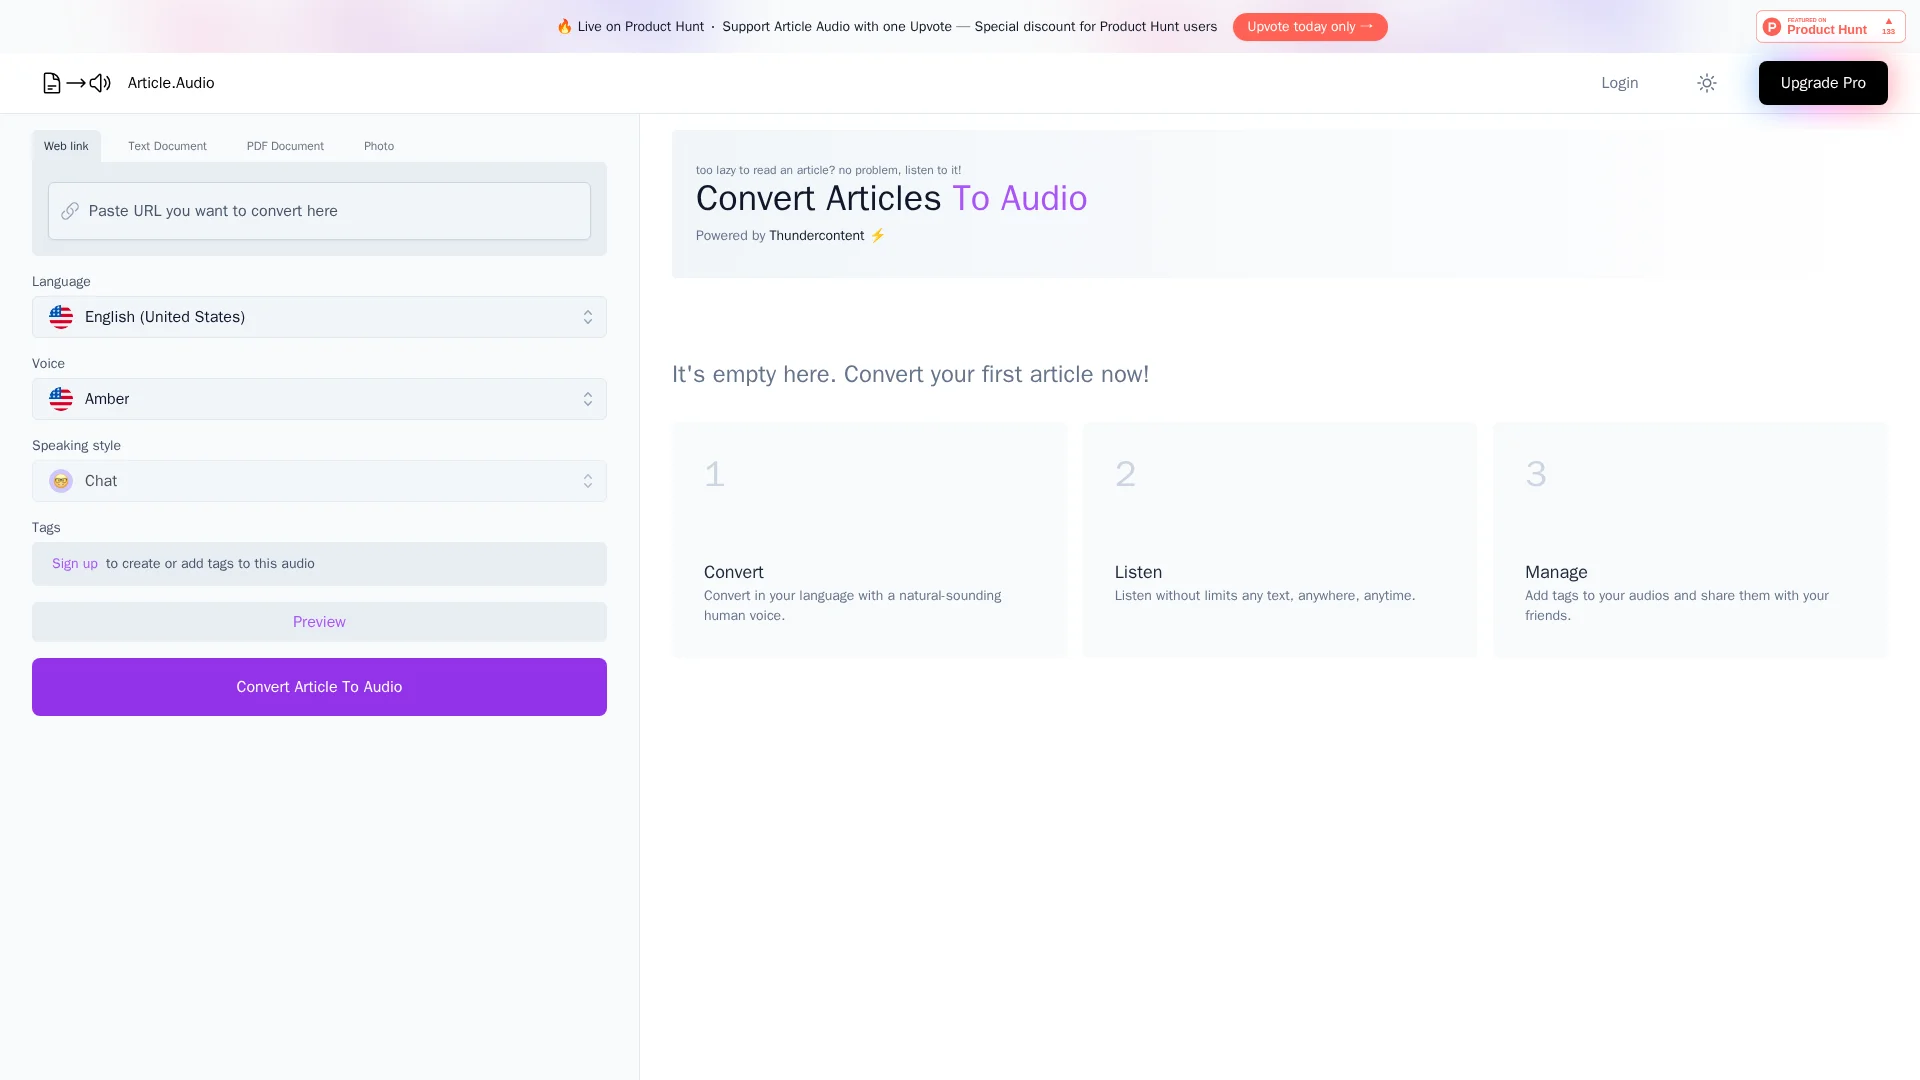Click the emoji icon beside Chat style
1920x1080 pixels.
[61, 481]
